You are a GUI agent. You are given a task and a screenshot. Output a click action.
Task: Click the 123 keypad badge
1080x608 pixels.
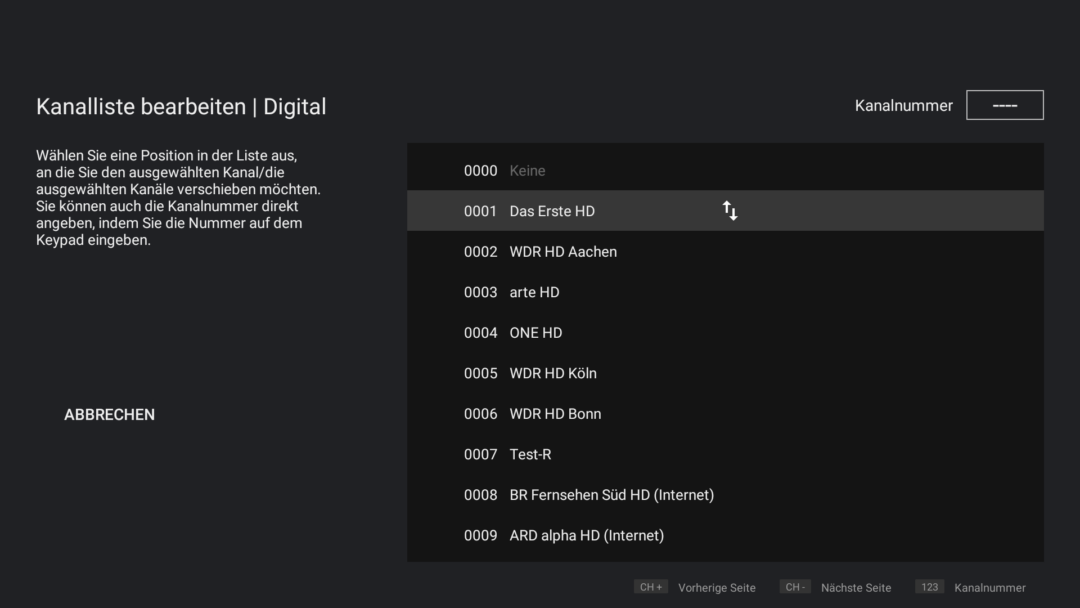click(929, 587)
